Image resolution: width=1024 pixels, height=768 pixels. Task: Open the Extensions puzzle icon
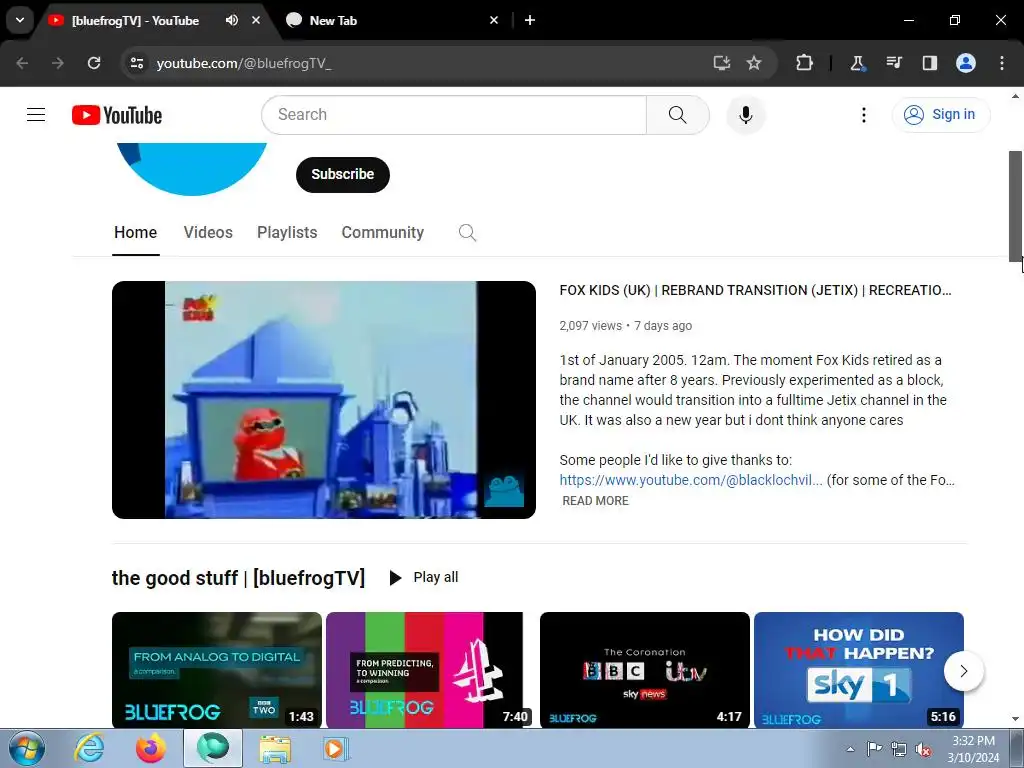804,63
